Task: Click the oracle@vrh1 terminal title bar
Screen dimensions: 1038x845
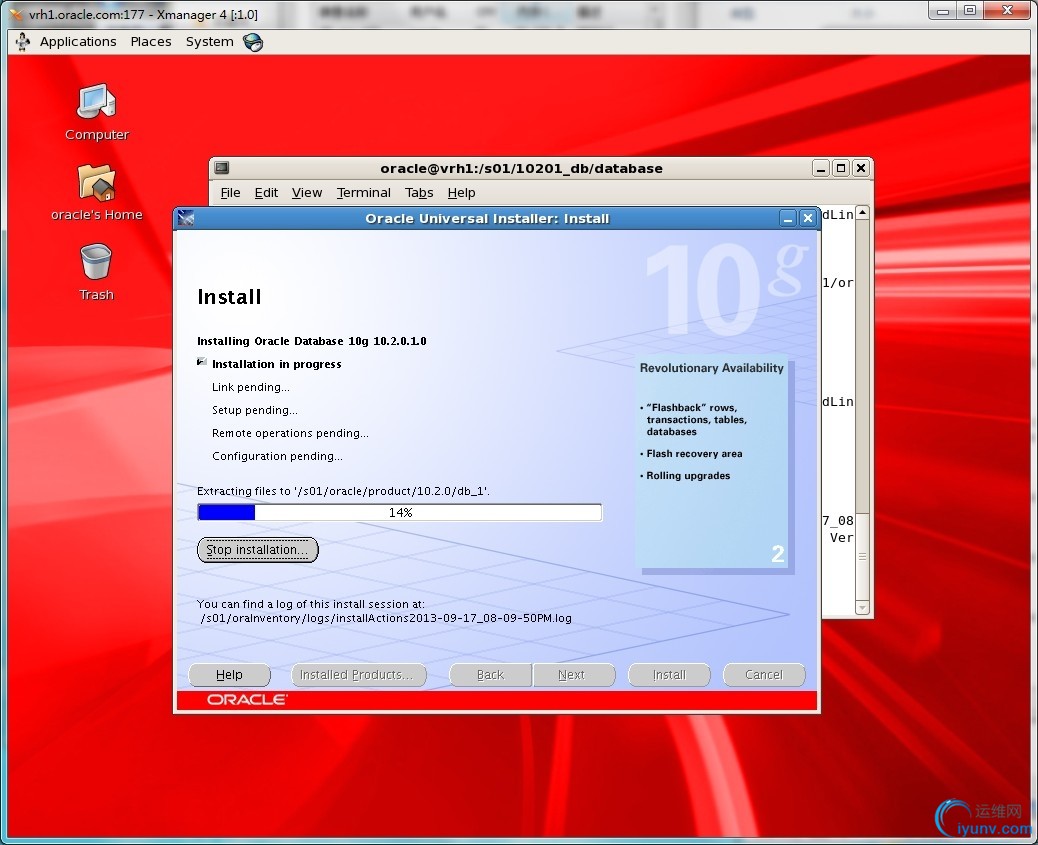Action: 521,168
